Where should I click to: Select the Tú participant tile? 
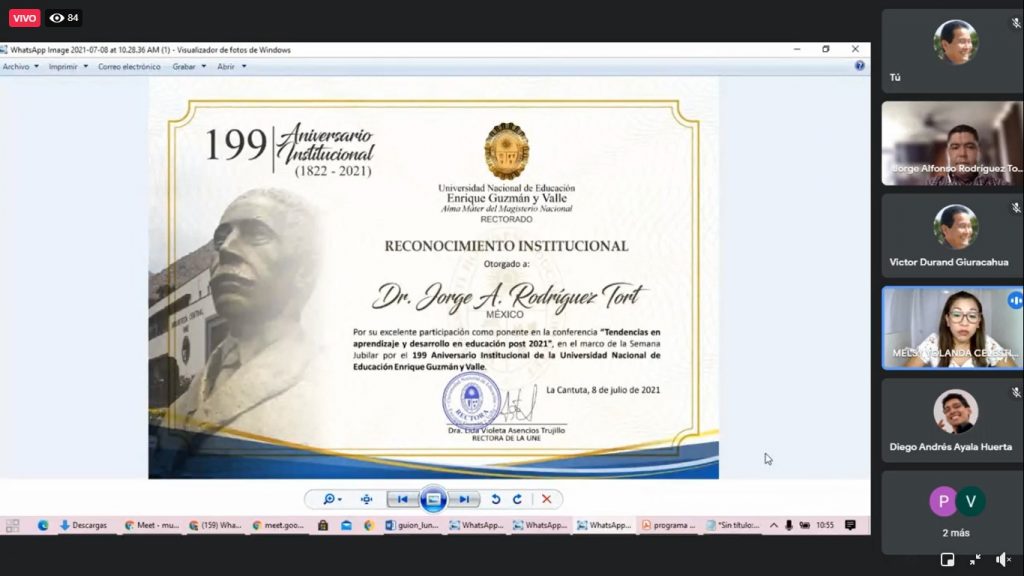[x=952, y=51]
